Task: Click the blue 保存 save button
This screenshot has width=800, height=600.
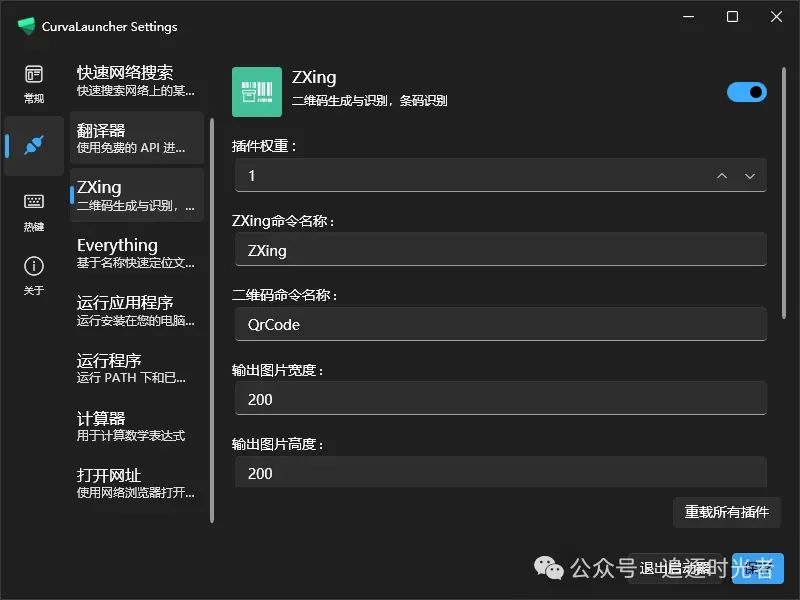Action: click(x=758, y=568)
